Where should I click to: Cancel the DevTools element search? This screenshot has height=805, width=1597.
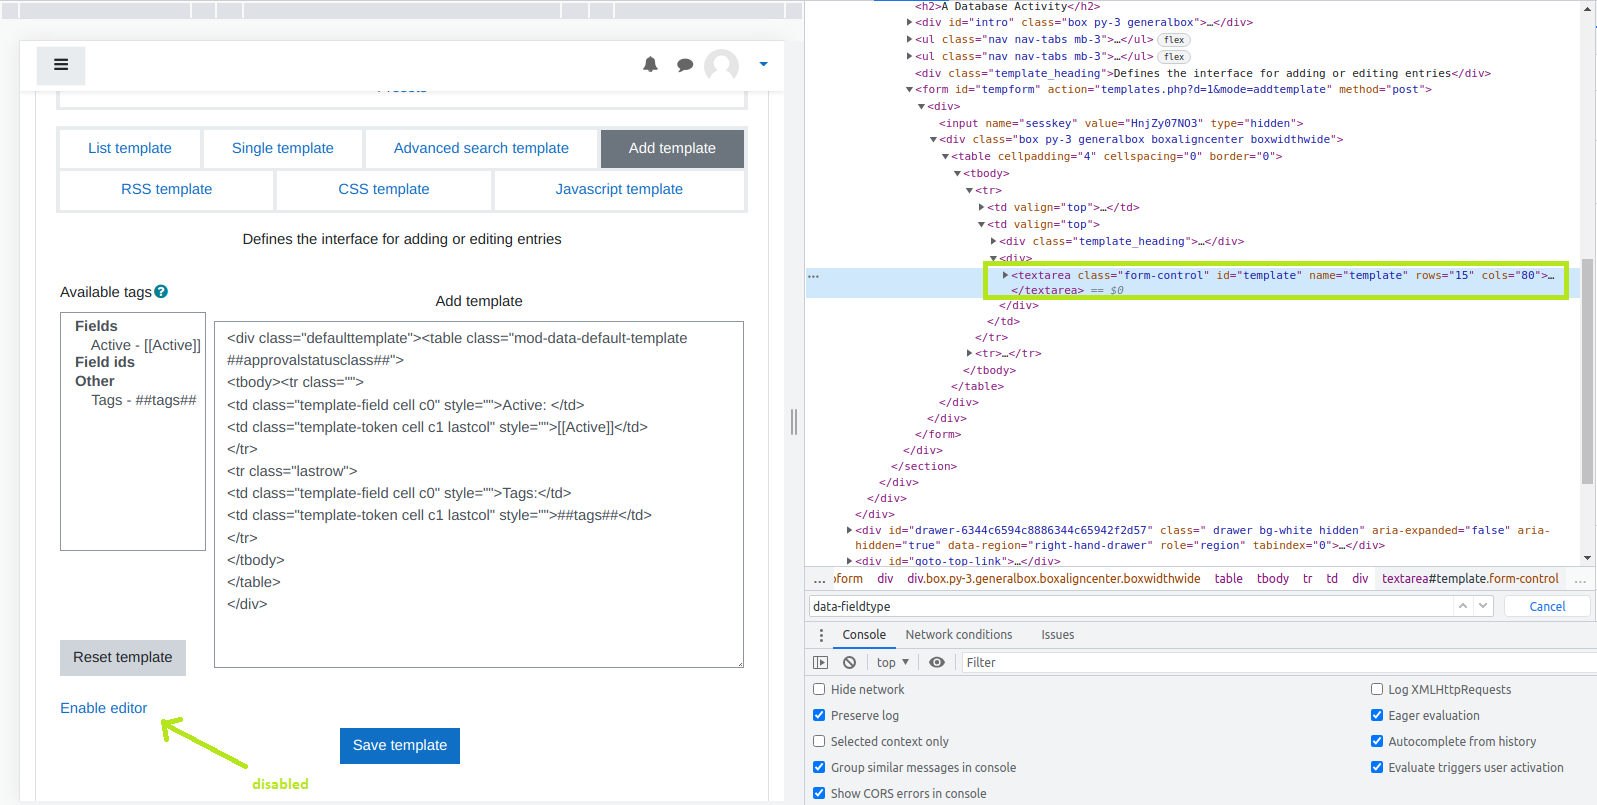coord(1547,606)
